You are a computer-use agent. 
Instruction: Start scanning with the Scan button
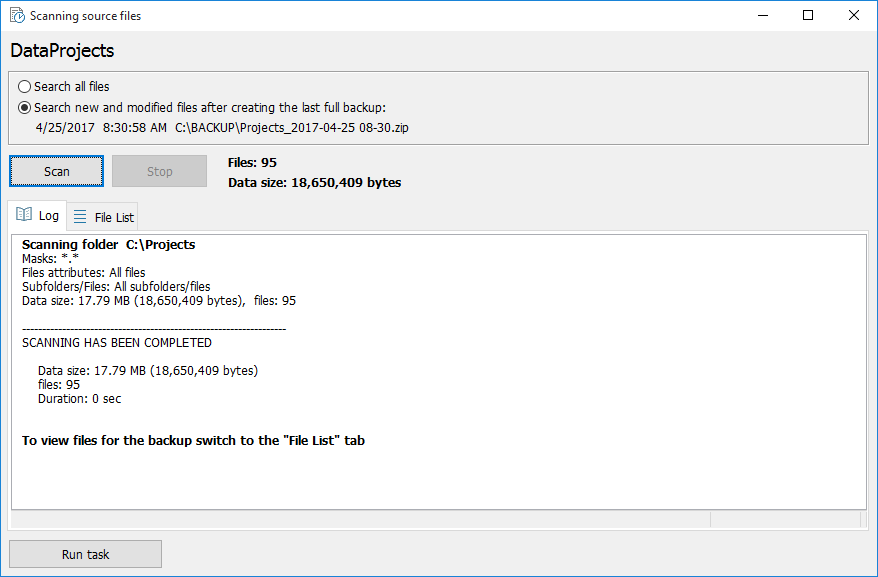pos(57,171)
